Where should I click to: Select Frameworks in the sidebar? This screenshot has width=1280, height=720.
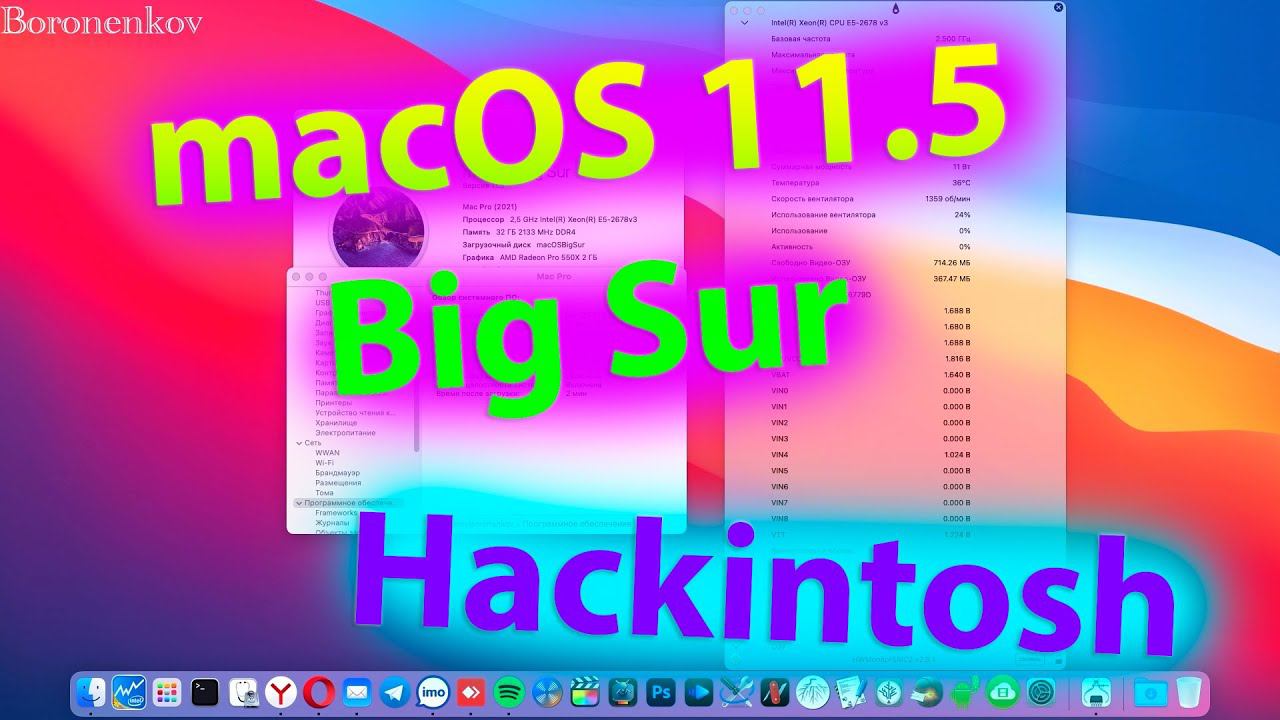pyautogui.click(x=336, y=513)
